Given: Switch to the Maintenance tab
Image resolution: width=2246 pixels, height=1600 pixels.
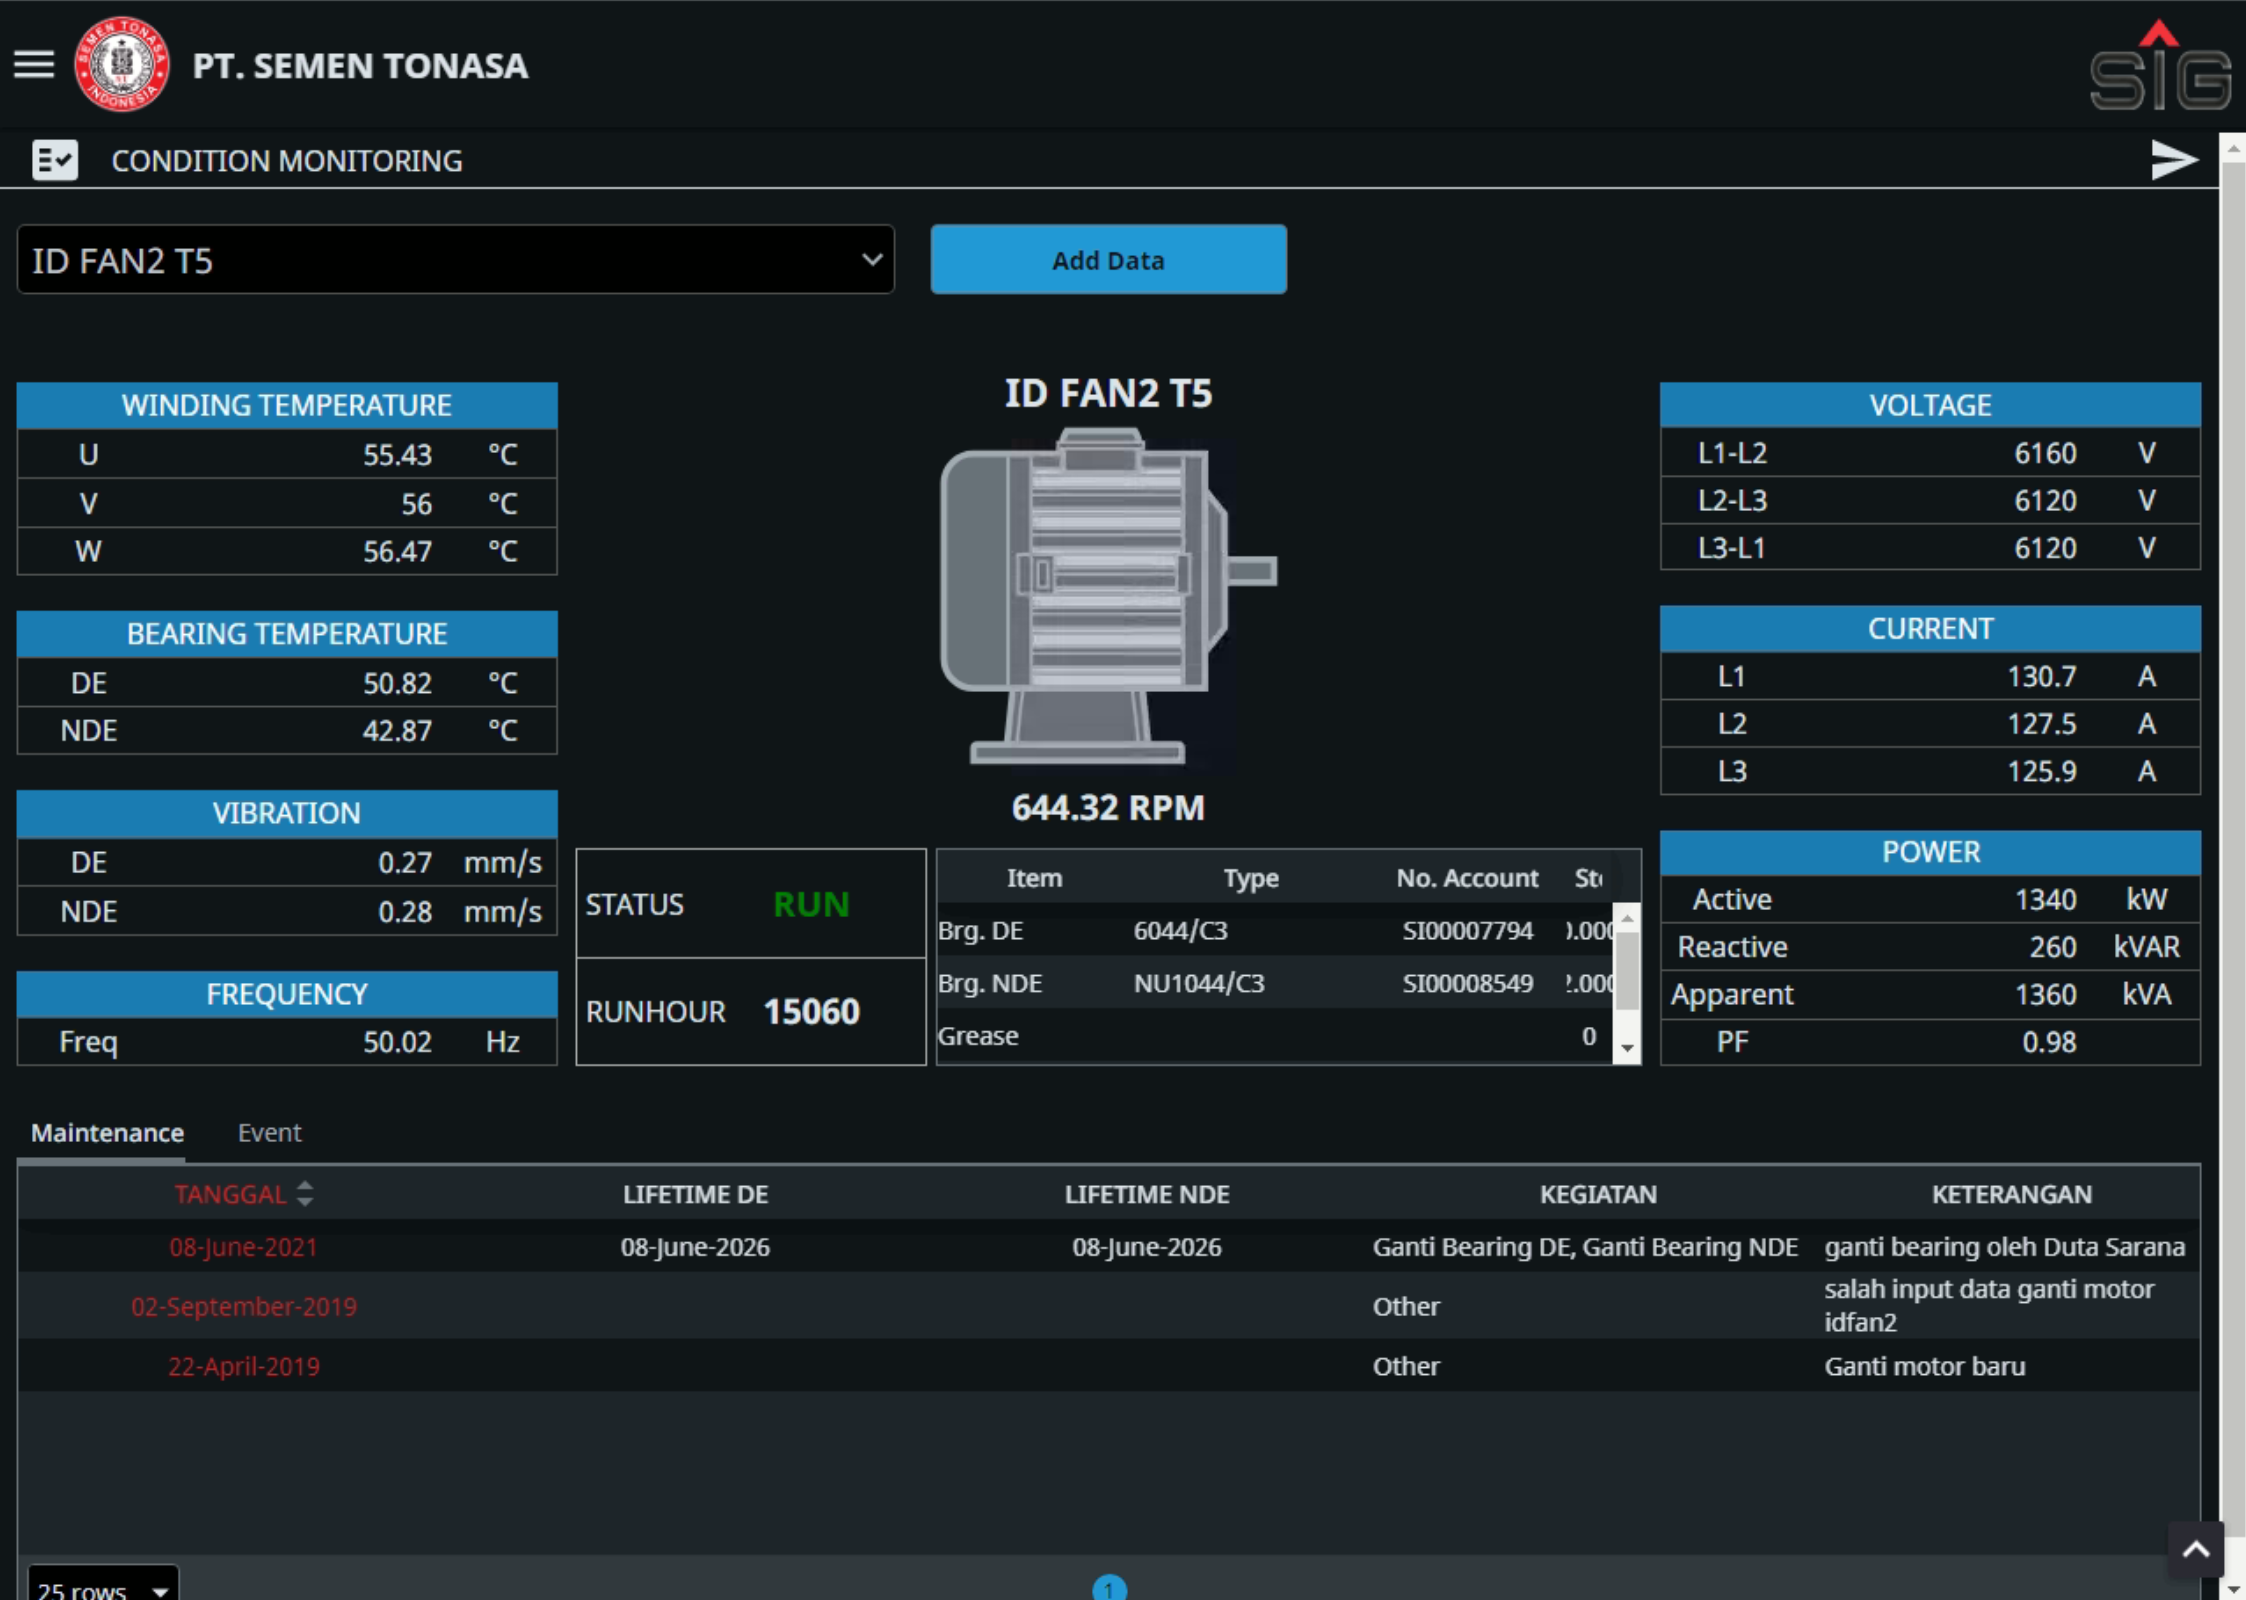Looking at the screenshot, I should (x=107, y=1132).
